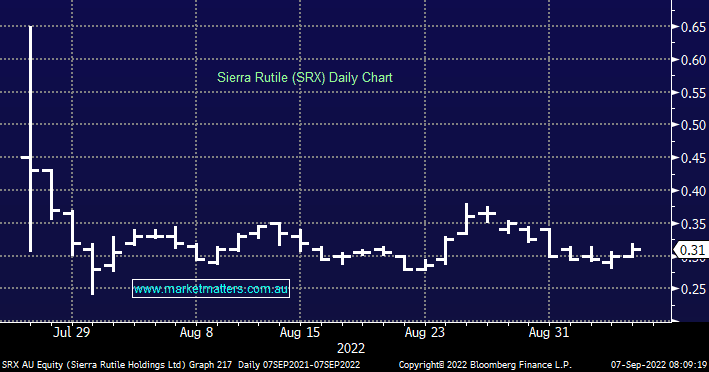Click the 0.31 last price tag
Screen dimensions: 709x372
click(x=691, y=250)
